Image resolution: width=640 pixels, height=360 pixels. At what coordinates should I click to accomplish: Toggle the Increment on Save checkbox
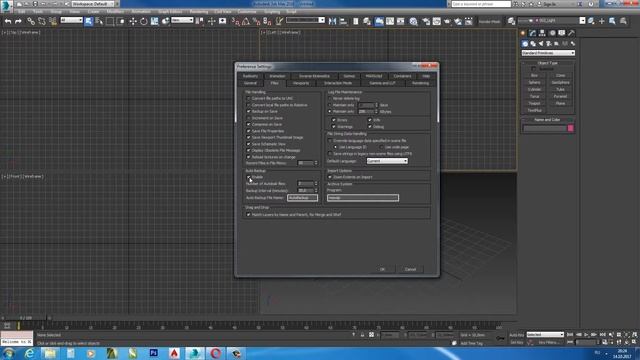[x=248, y=118]
